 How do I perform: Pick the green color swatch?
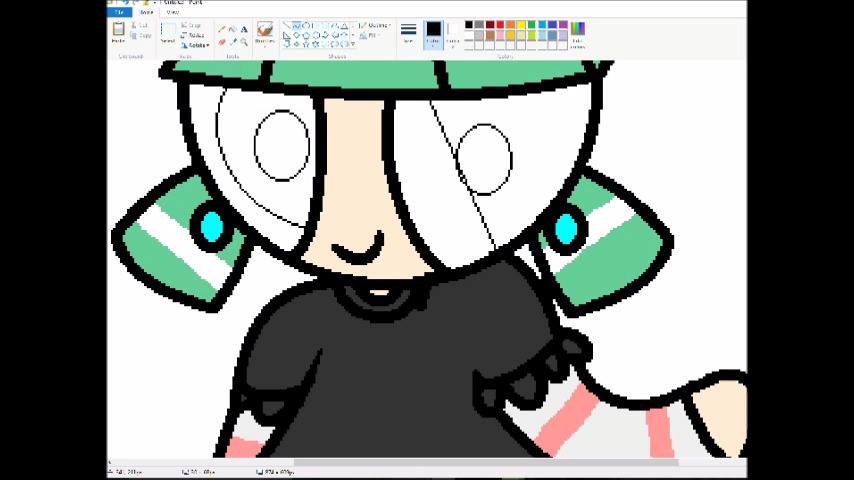pyautogui.click(x=532, y=25)
